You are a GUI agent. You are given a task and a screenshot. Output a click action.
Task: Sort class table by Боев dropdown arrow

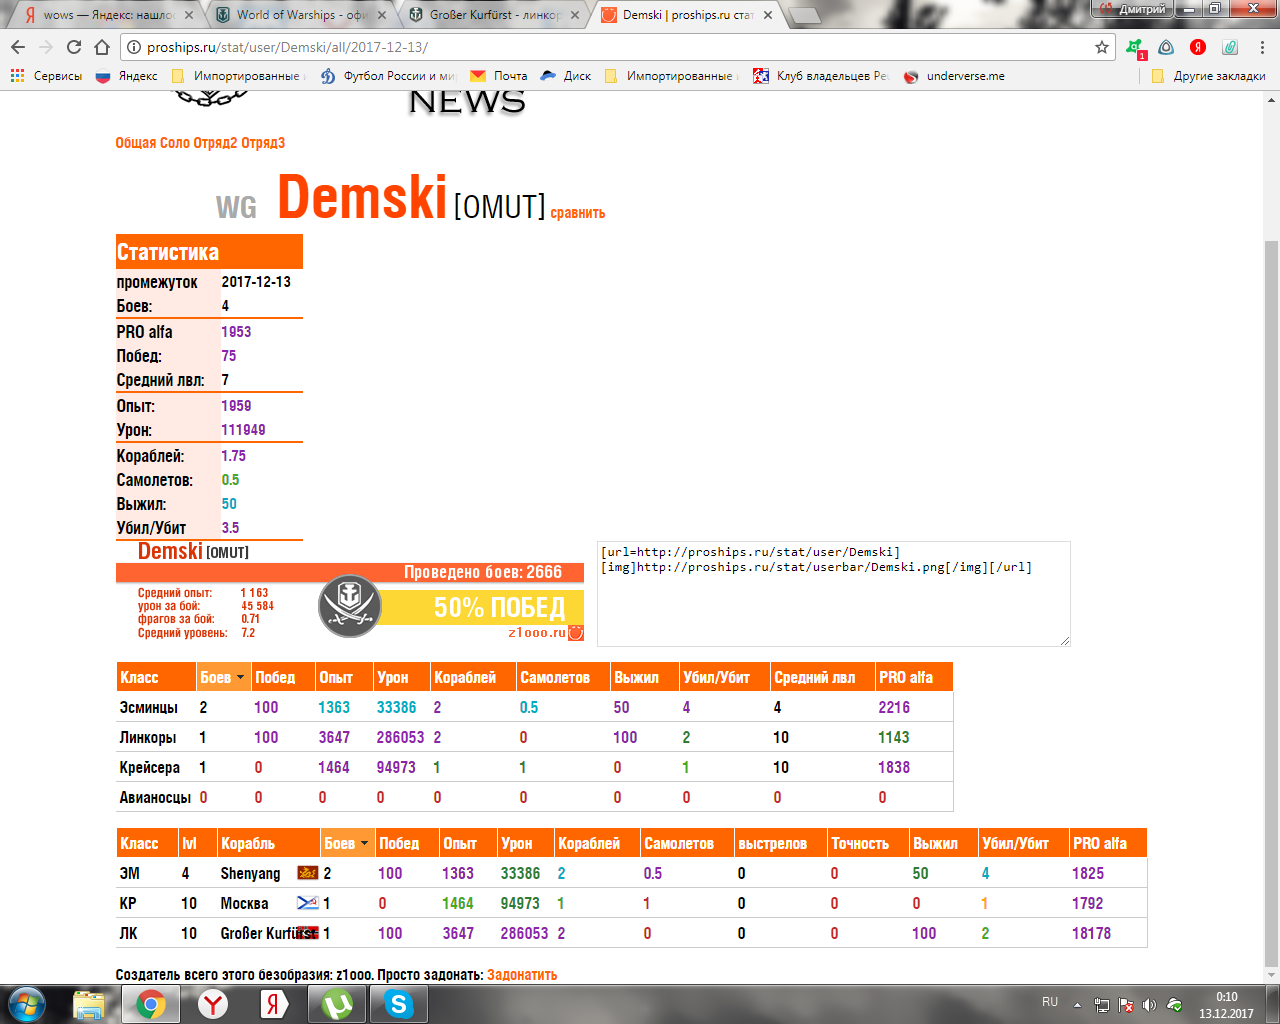click(240, 678)
